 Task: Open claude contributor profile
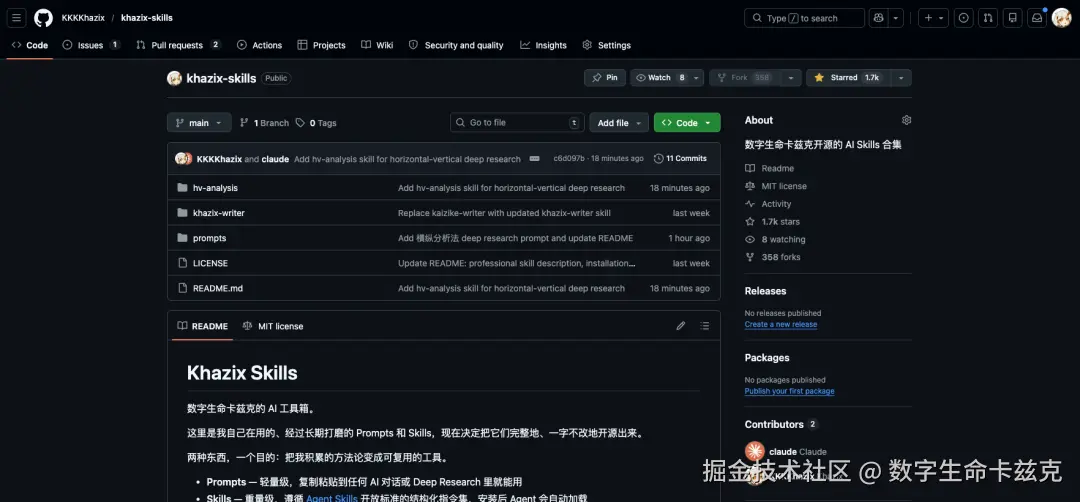[786, 452]
